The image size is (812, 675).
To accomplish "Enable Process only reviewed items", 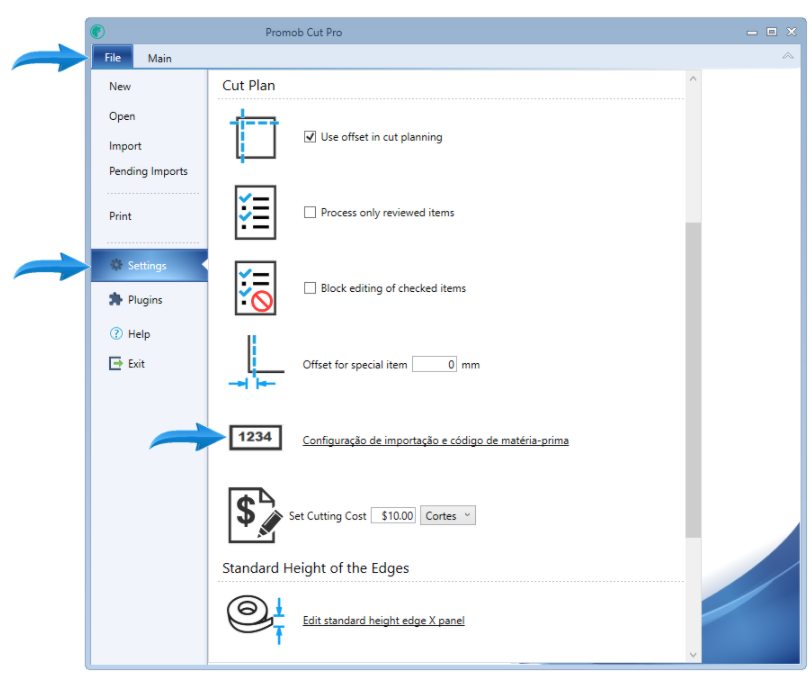I will coord(310,212).
